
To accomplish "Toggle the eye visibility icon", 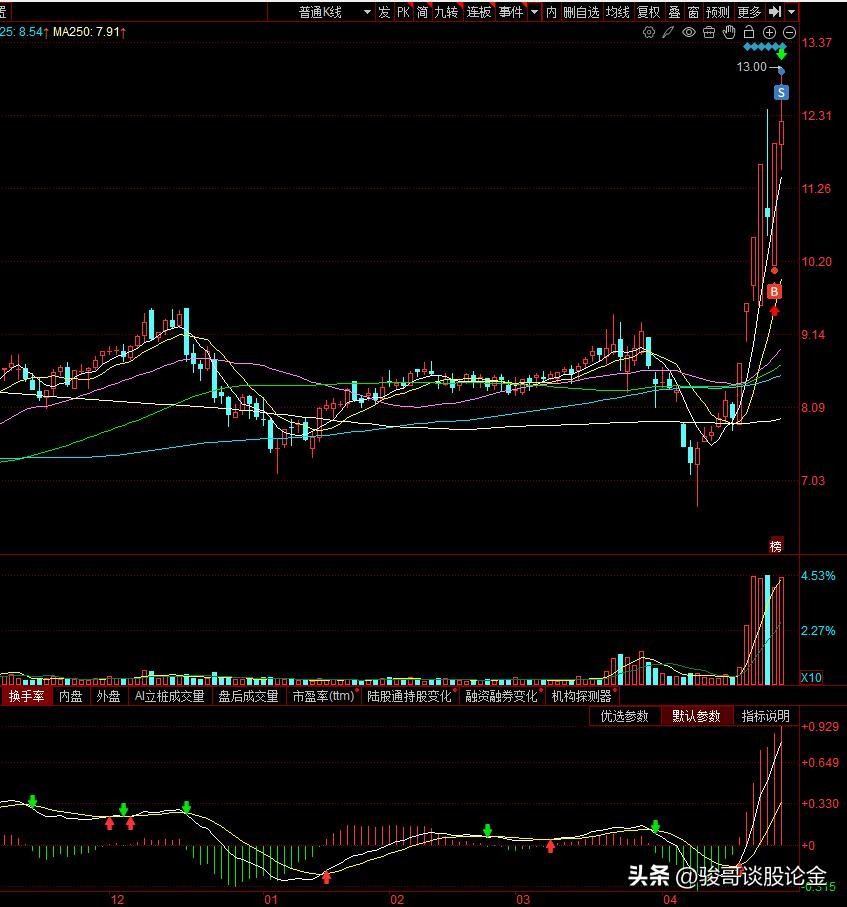I will [x=688, y=32].
